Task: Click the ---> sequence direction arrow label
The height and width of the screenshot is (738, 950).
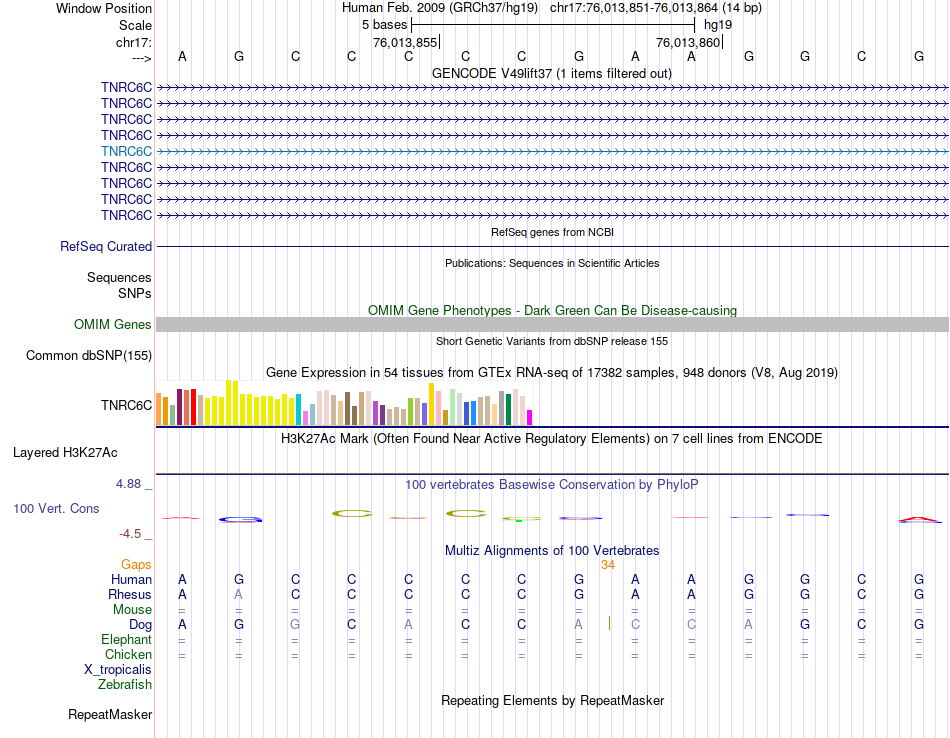Action: pyautogui.click(x=141, y=58)
